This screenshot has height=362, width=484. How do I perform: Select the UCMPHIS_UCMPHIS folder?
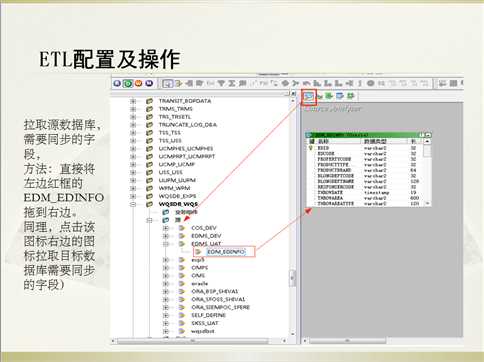point(186,148)
